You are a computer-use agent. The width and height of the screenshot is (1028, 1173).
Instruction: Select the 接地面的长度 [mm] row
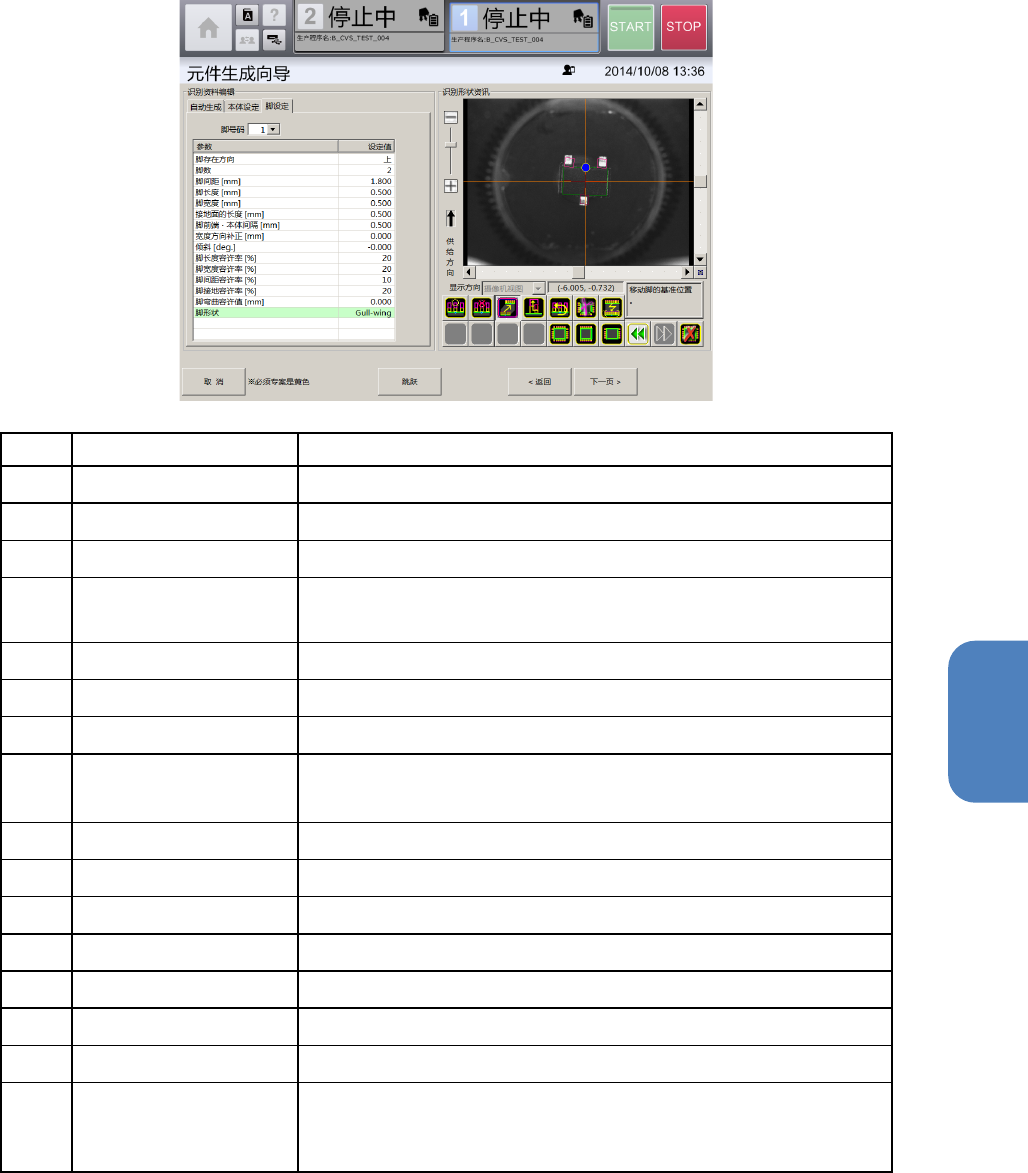click(293, 214)
